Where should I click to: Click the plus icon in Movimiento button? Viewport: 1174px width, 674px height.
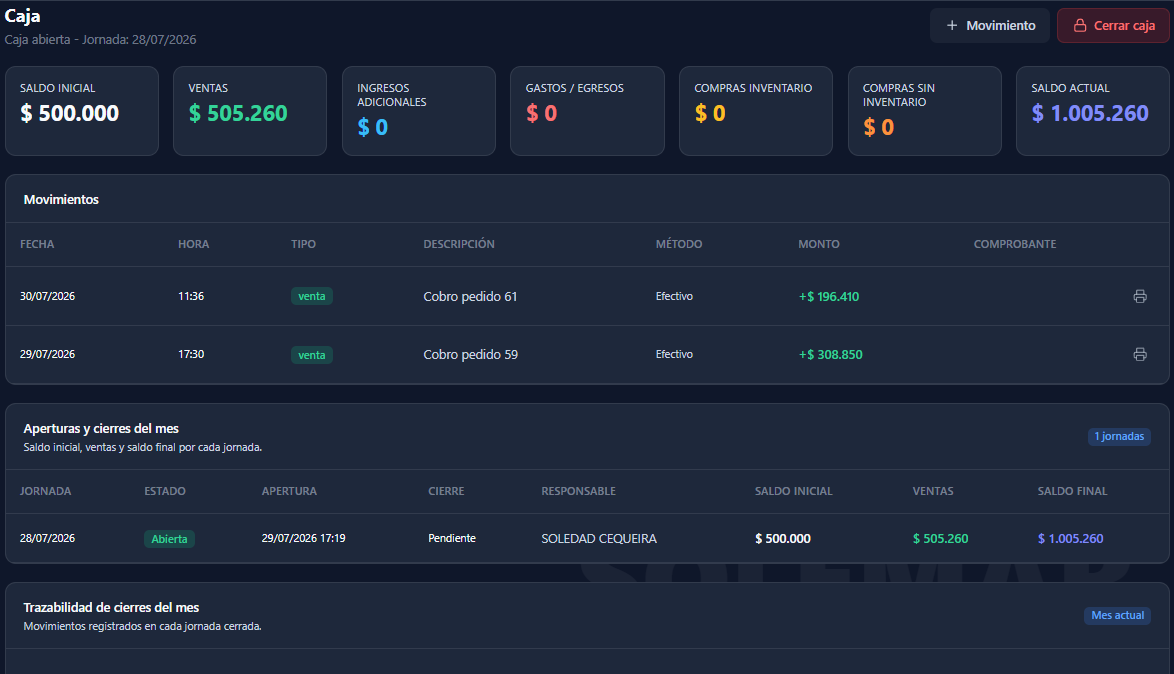tap(952, 25)
